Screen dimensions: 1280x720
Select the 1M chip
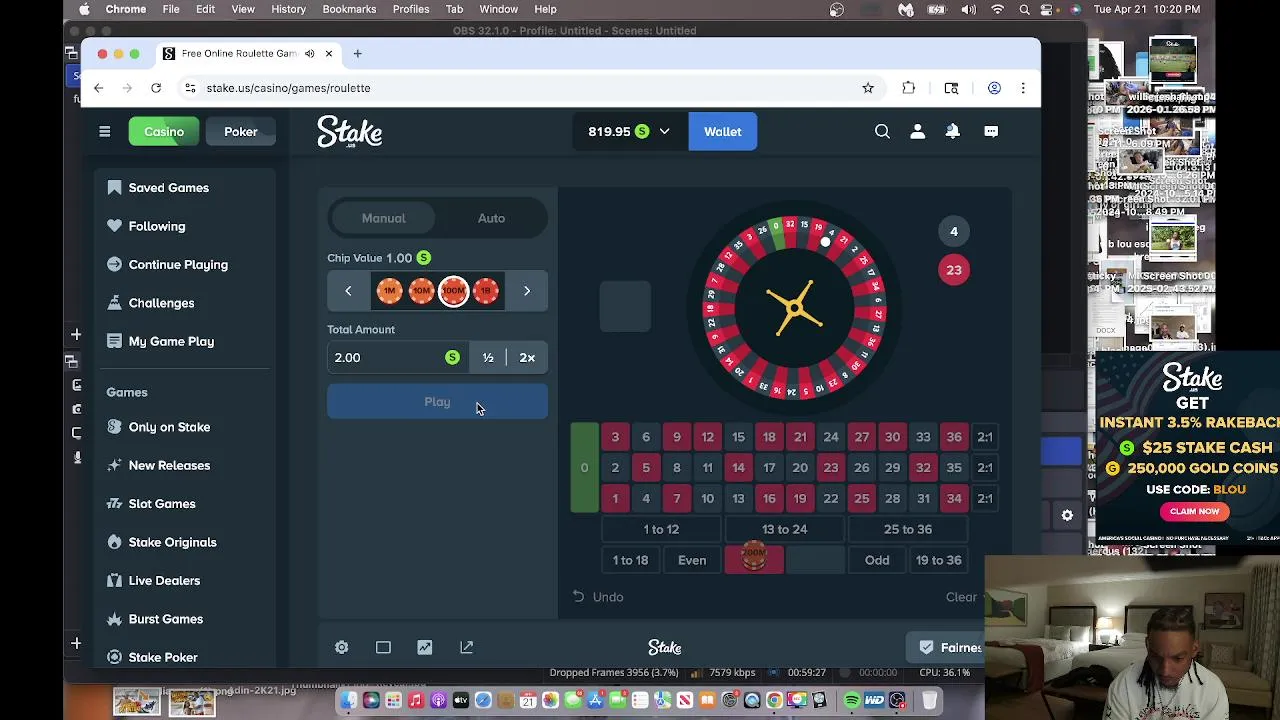[389, 291]
